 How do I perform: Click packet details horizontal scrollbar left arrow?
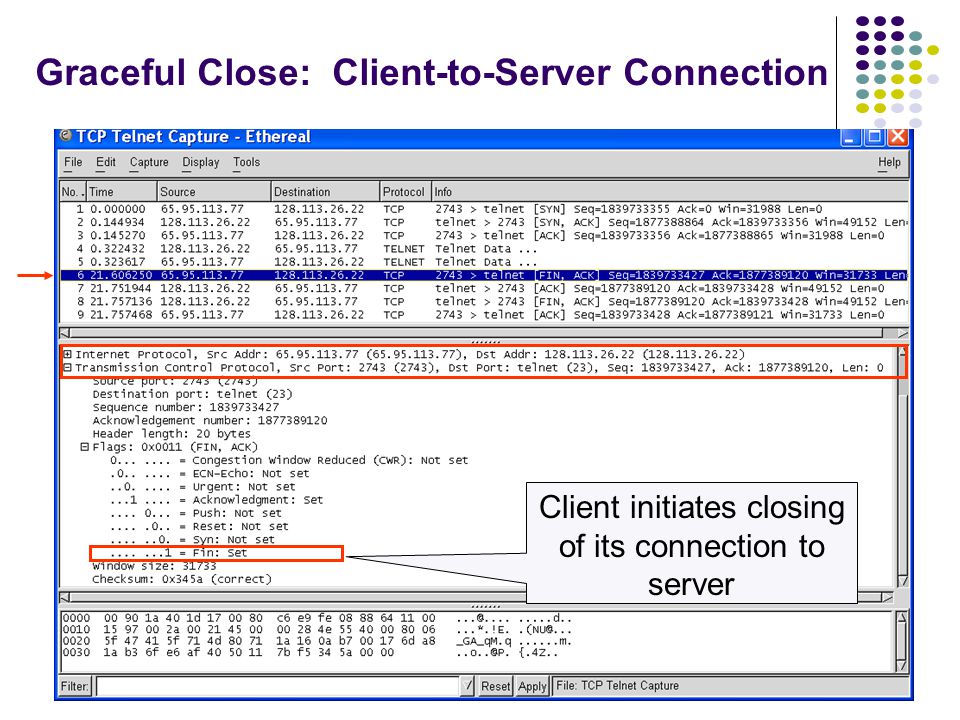[x=65, y=597]
